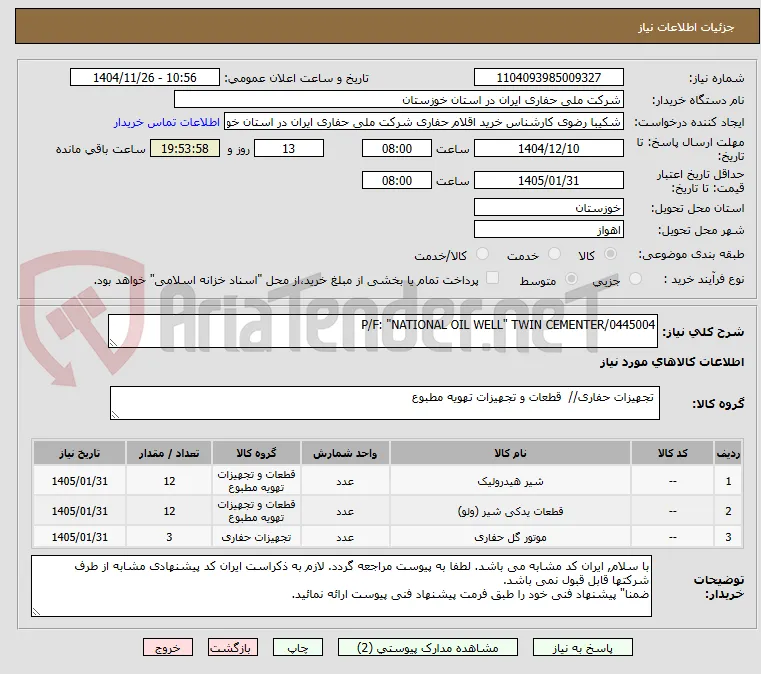Click the buyer organization name field
This screenshot has height=674, width=761.
(x=398, y=100)
